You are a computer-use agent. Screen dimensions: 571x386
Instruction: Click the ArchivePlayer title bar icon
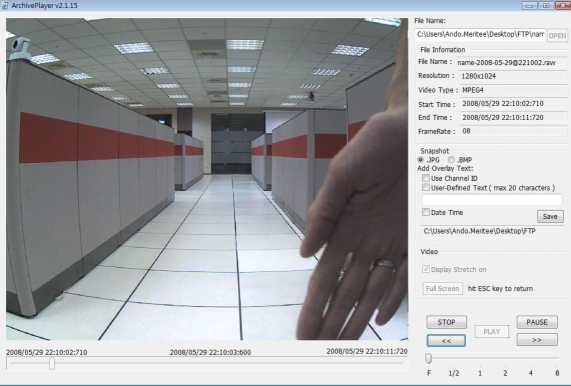tap(4, 5)
